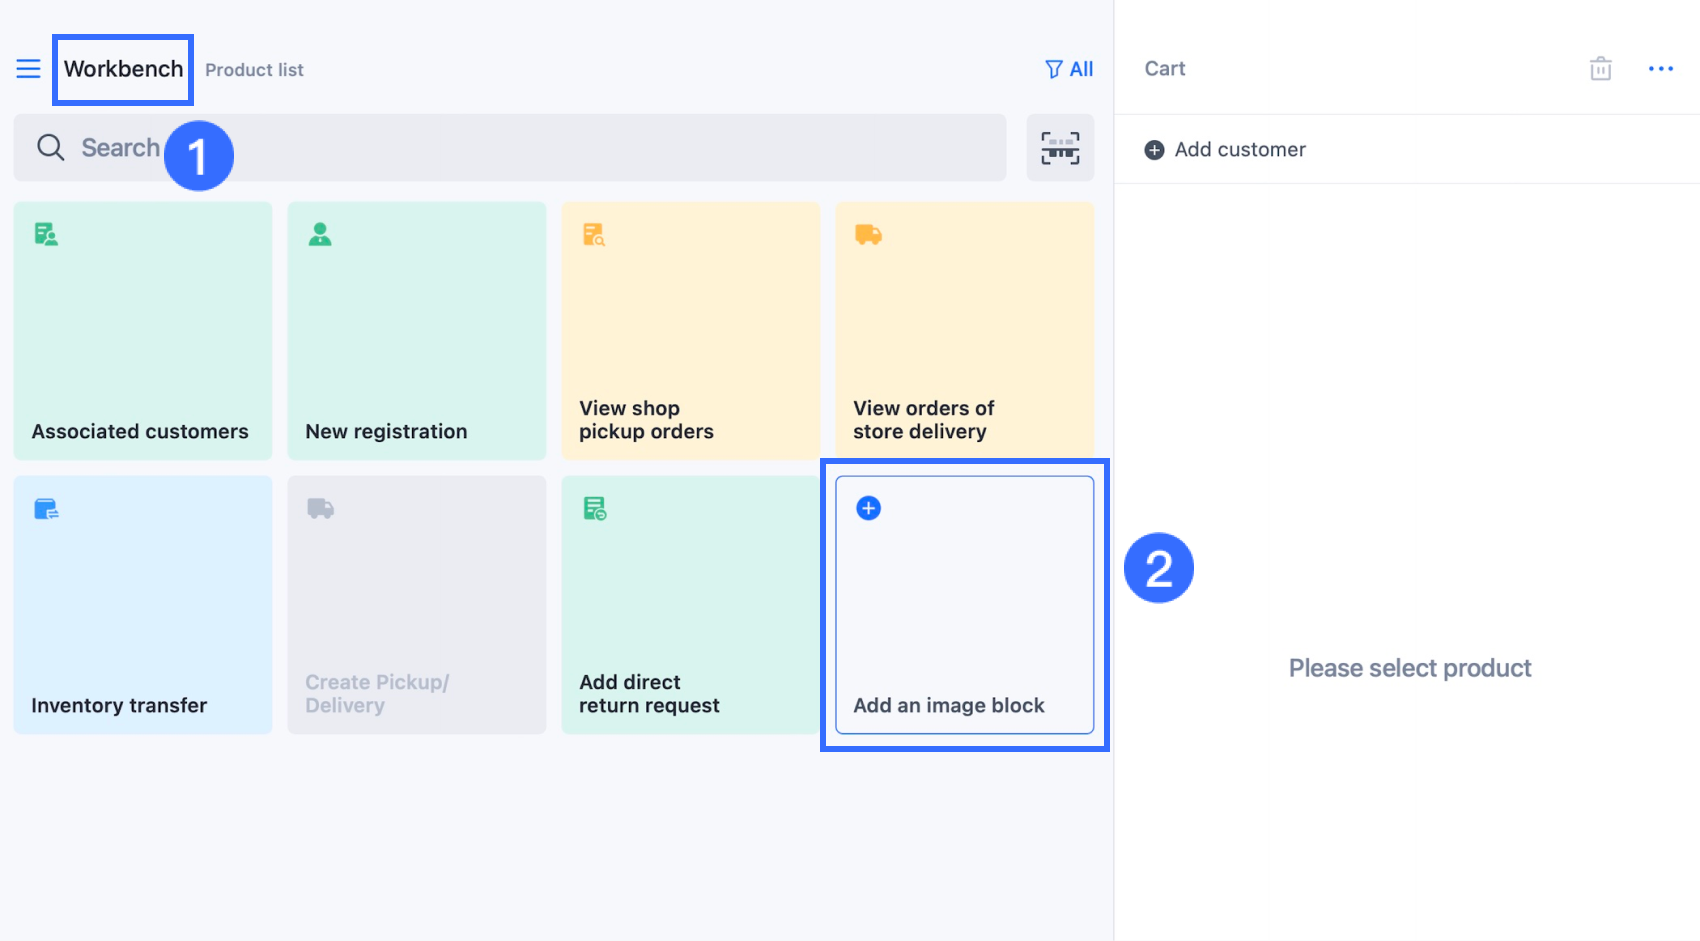This screenshot has height=941, width=1700.
Task: Open the Associated customers tile
Action: point(143,331)
